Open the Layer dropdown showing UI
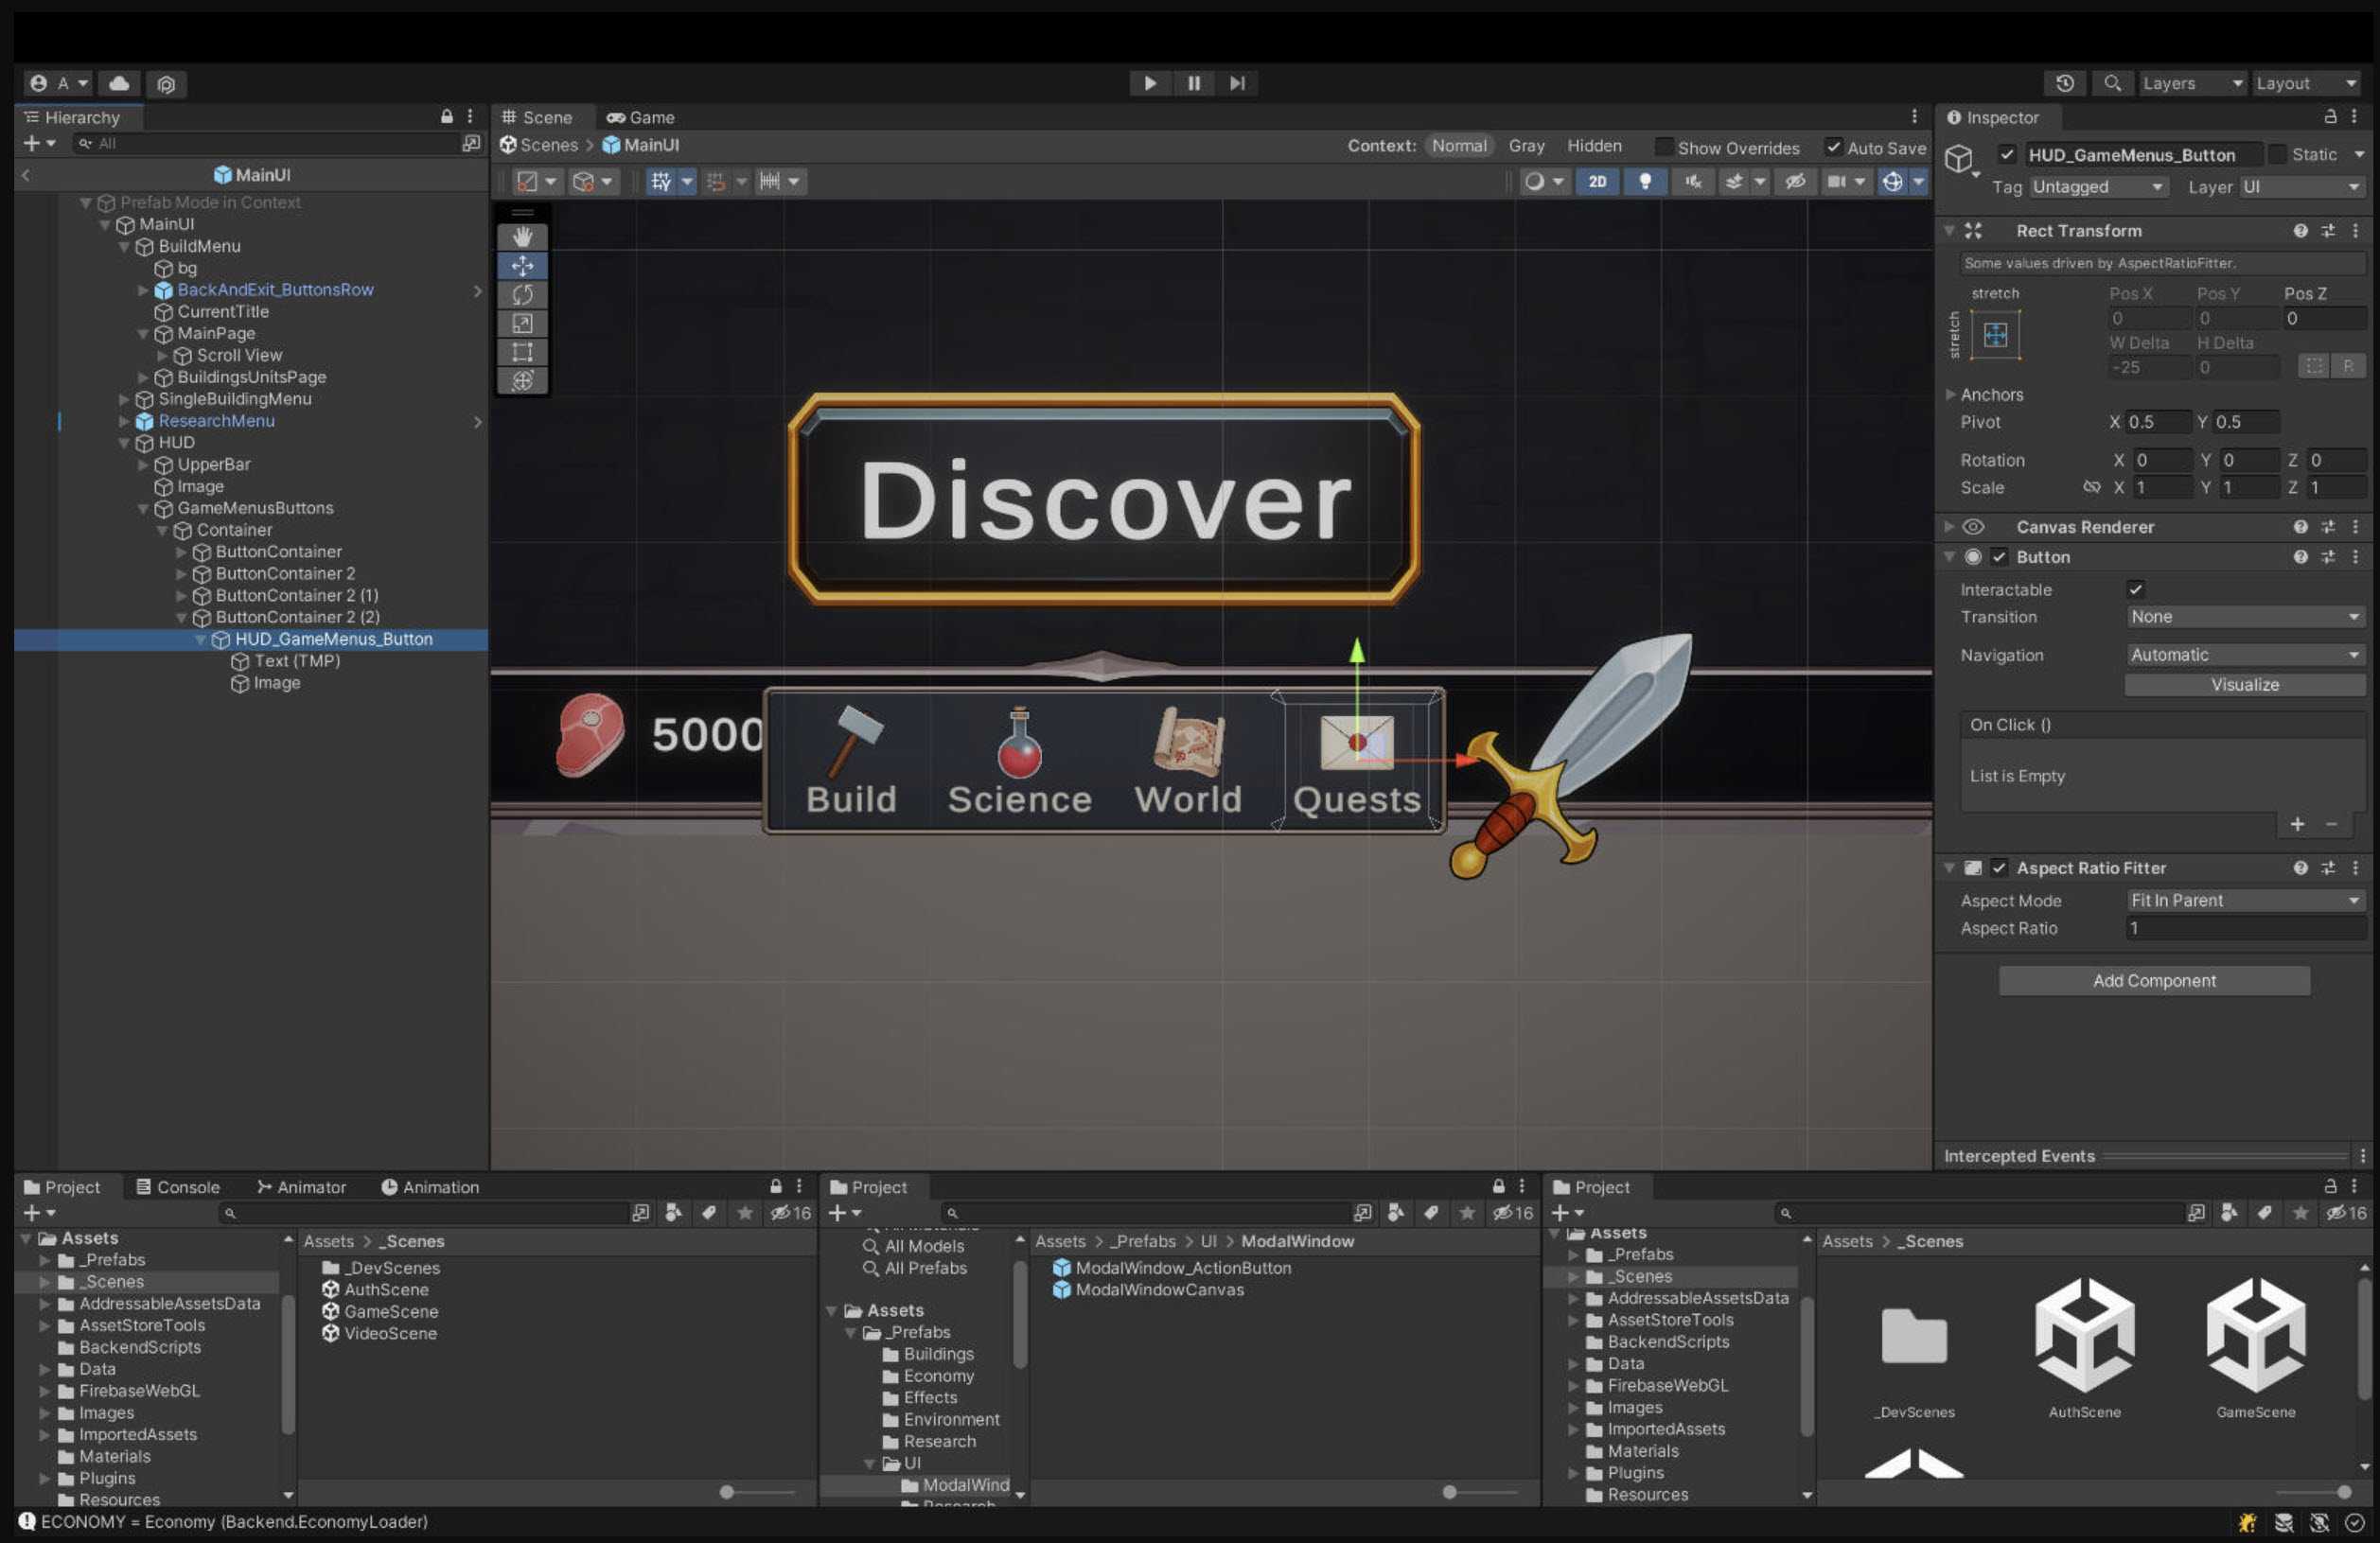The width and height of the screenshot is (2380, 1543). [x=2301, y=187]
